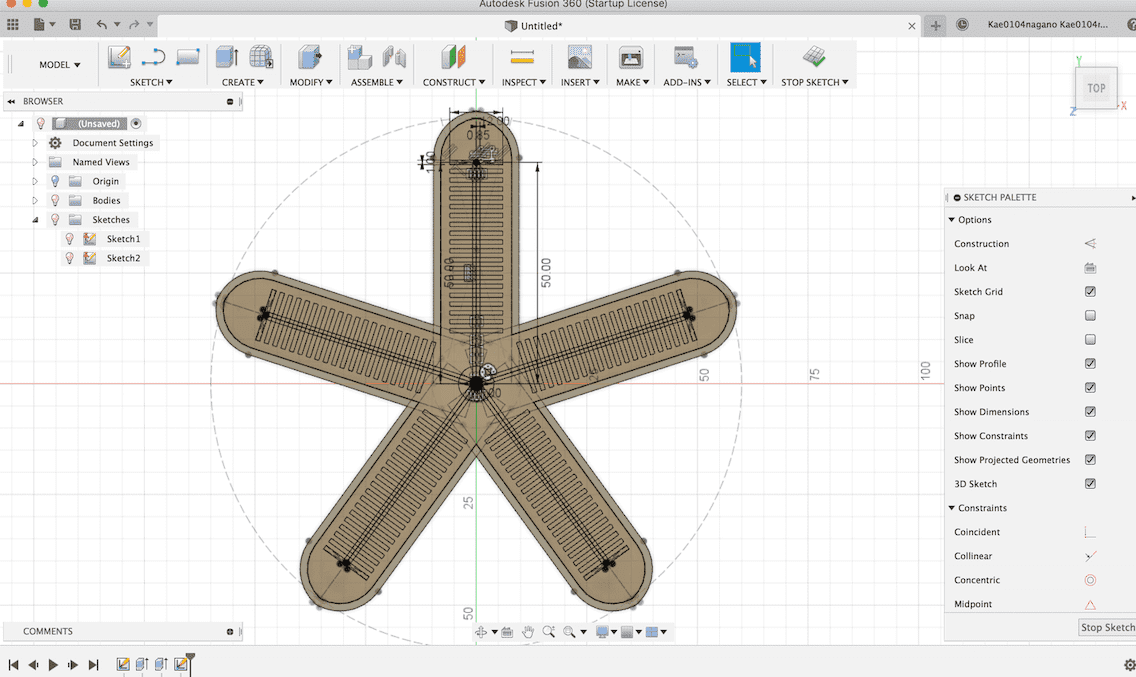The image size is (1136, 677).
Task: Click the Insert image icon
Action: click(x=579, y=57)
